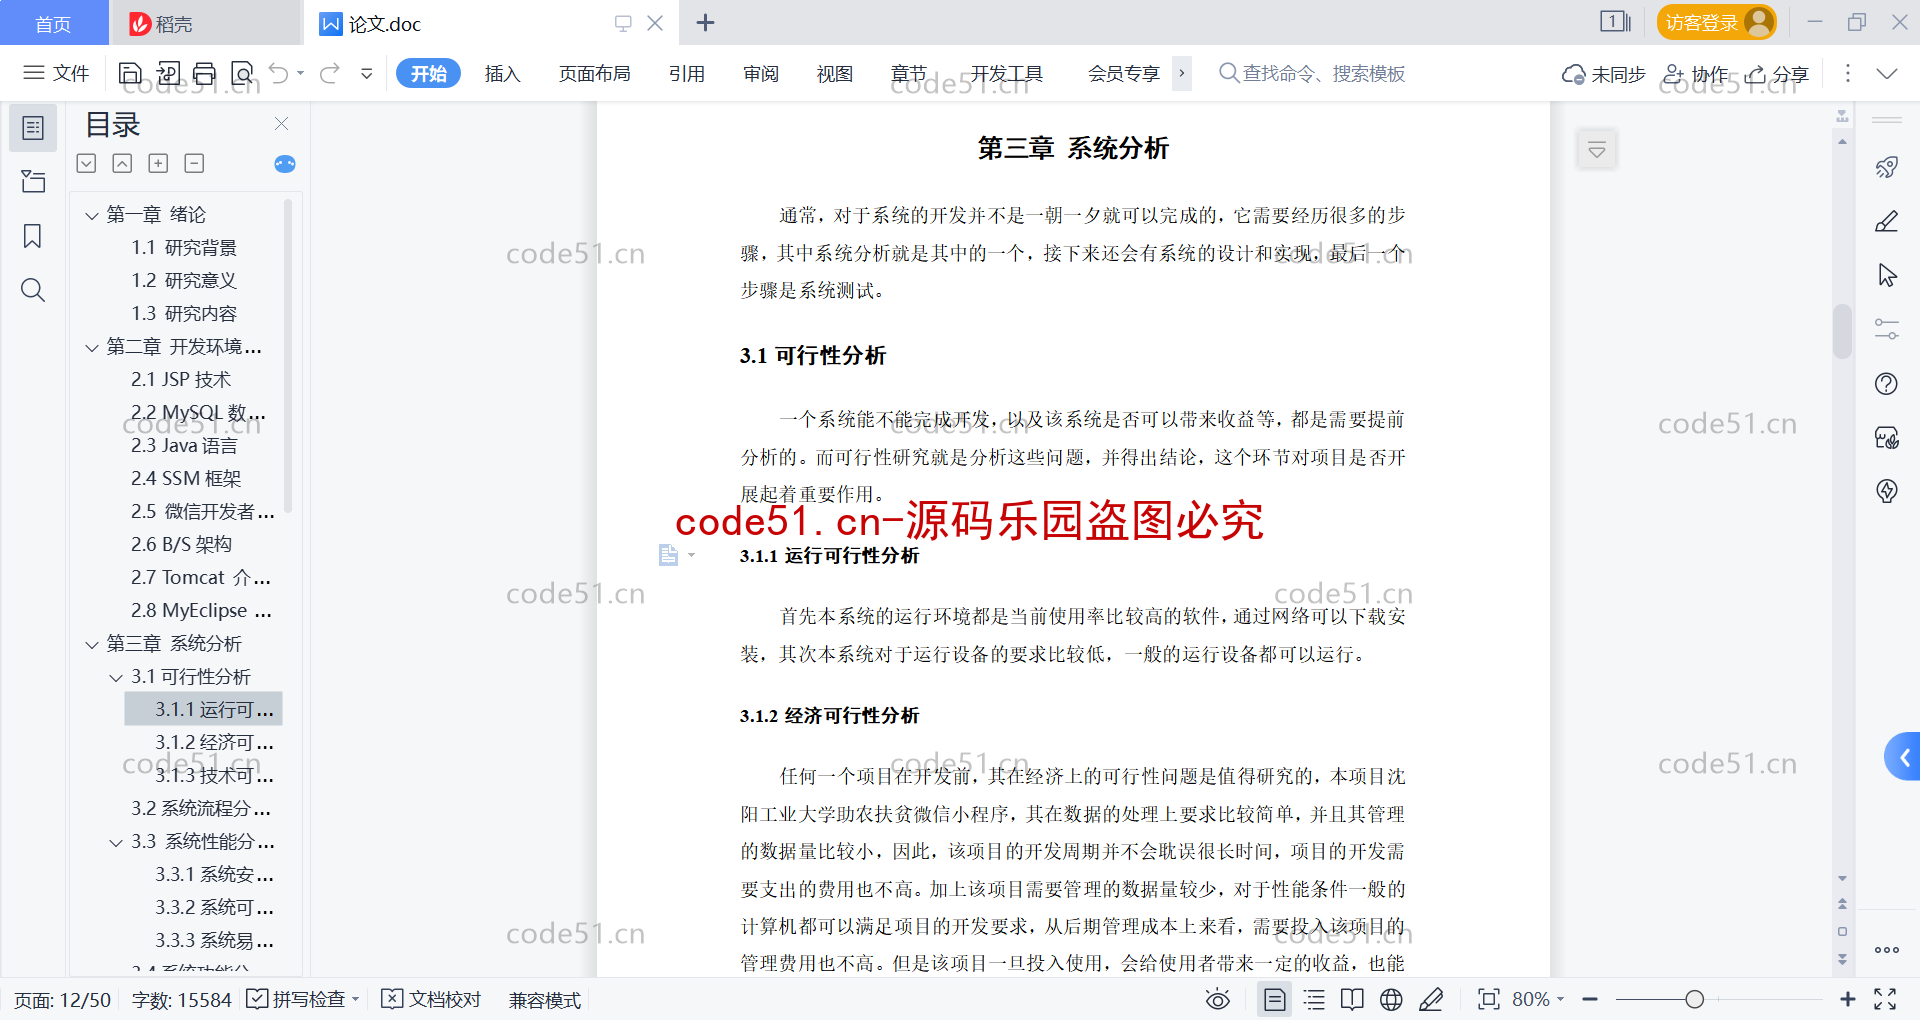The image size is (1920, 1020).
Task: Click the Undo arrow icon
Action: coord(279,73)
